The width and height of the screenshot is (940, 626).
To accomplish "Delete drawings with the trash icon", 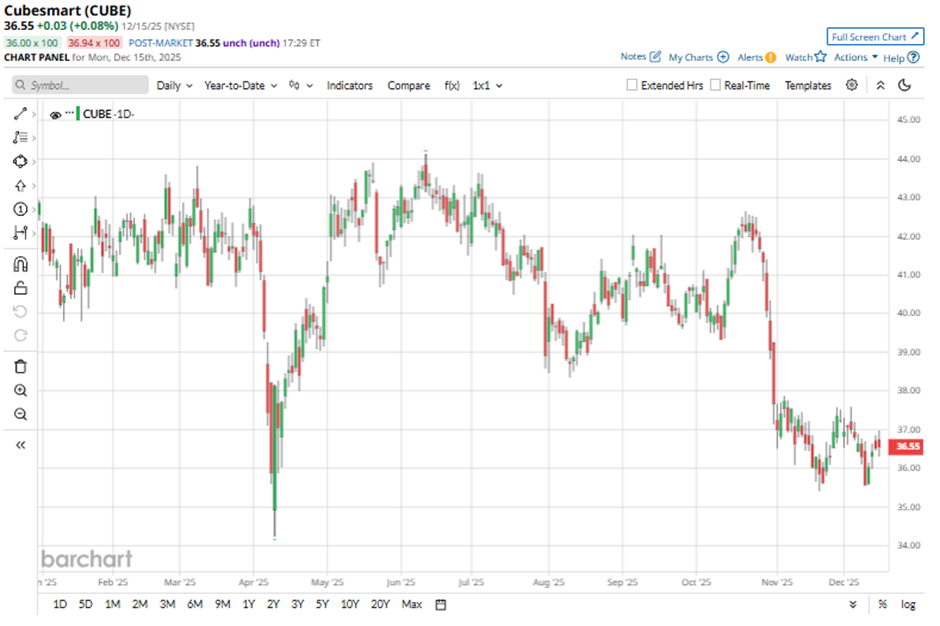I will (x=20, y=366).
